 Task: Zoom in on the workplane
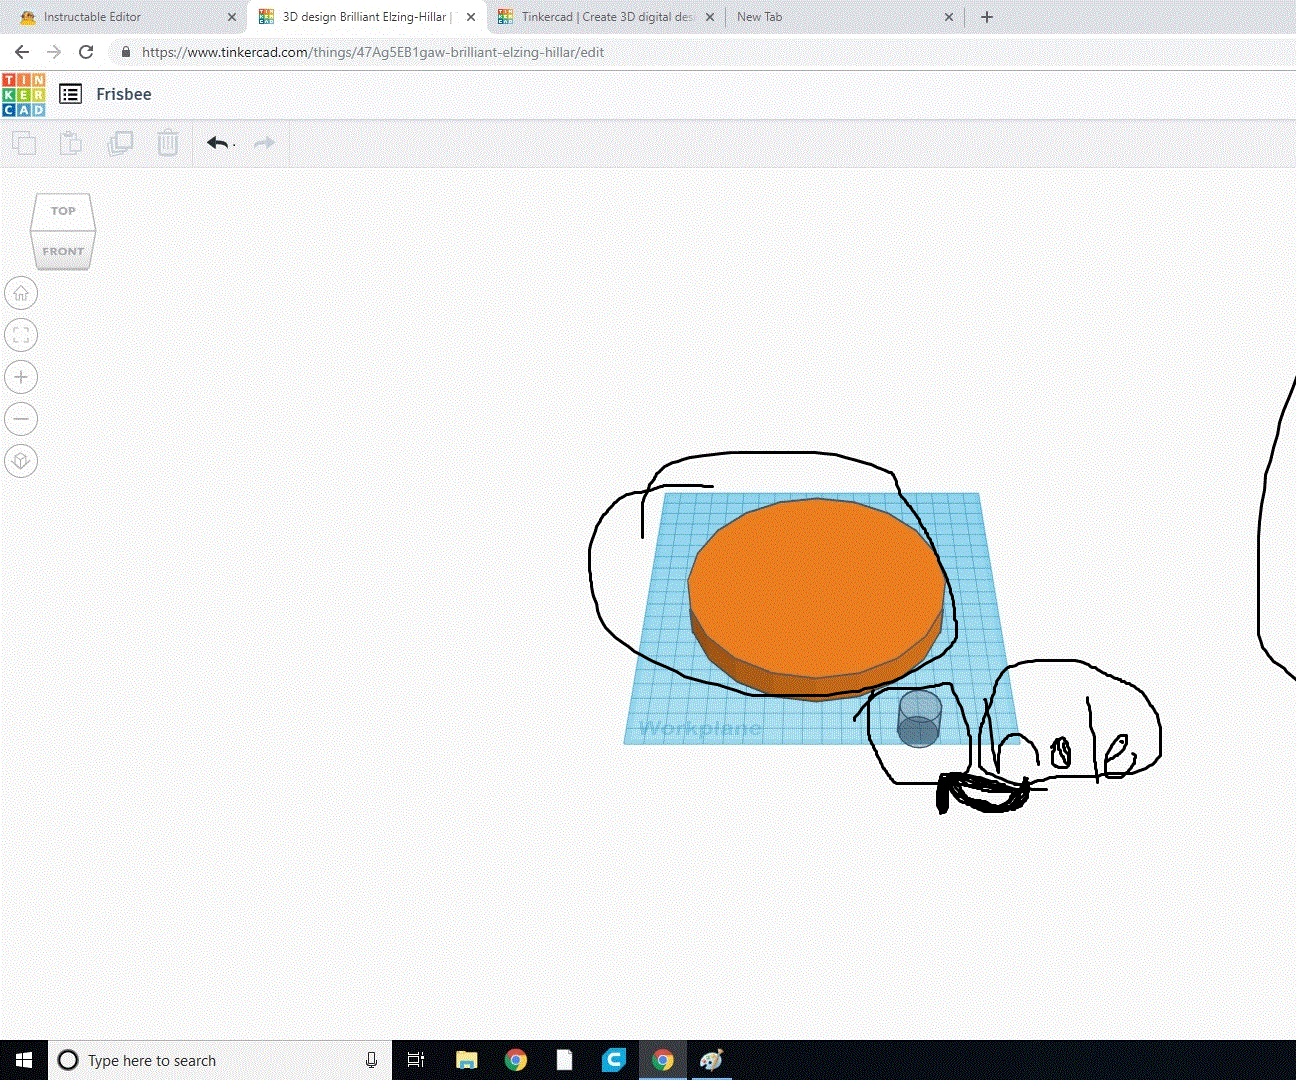[x=21, y=376]
